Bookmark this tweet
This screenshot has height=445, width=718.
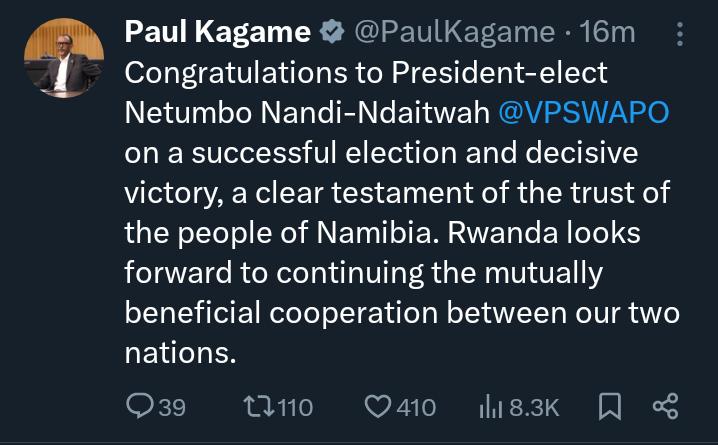tap(608, 407)
